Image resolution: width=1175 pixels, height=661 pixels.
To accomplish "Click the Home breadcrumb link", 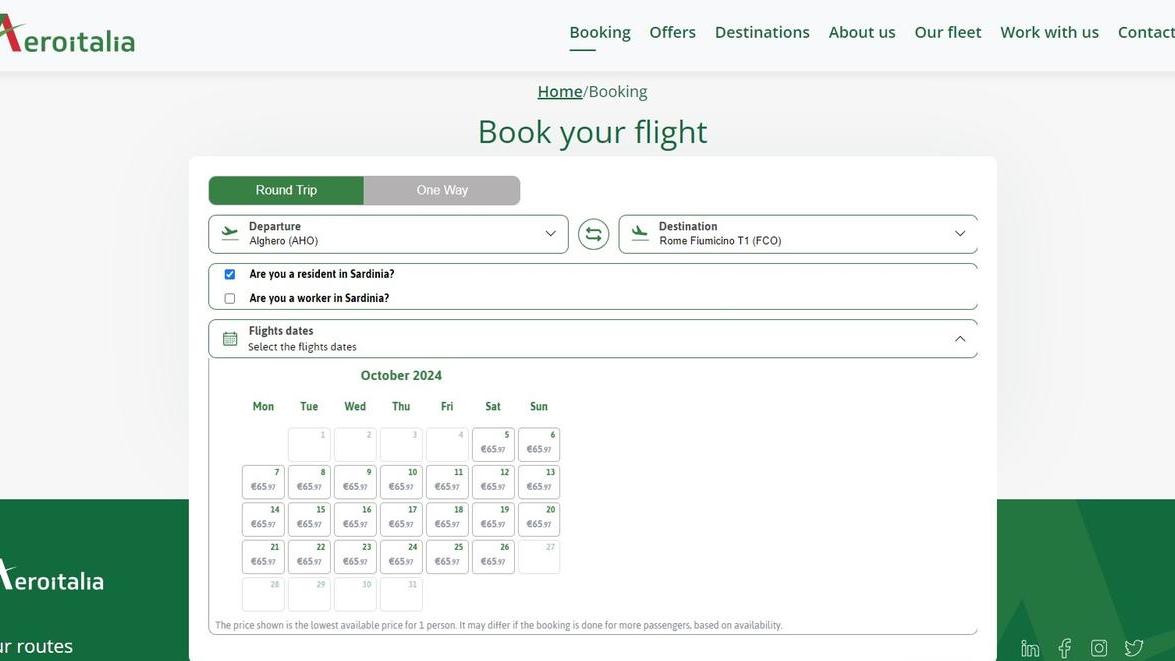I will [559, 92].
